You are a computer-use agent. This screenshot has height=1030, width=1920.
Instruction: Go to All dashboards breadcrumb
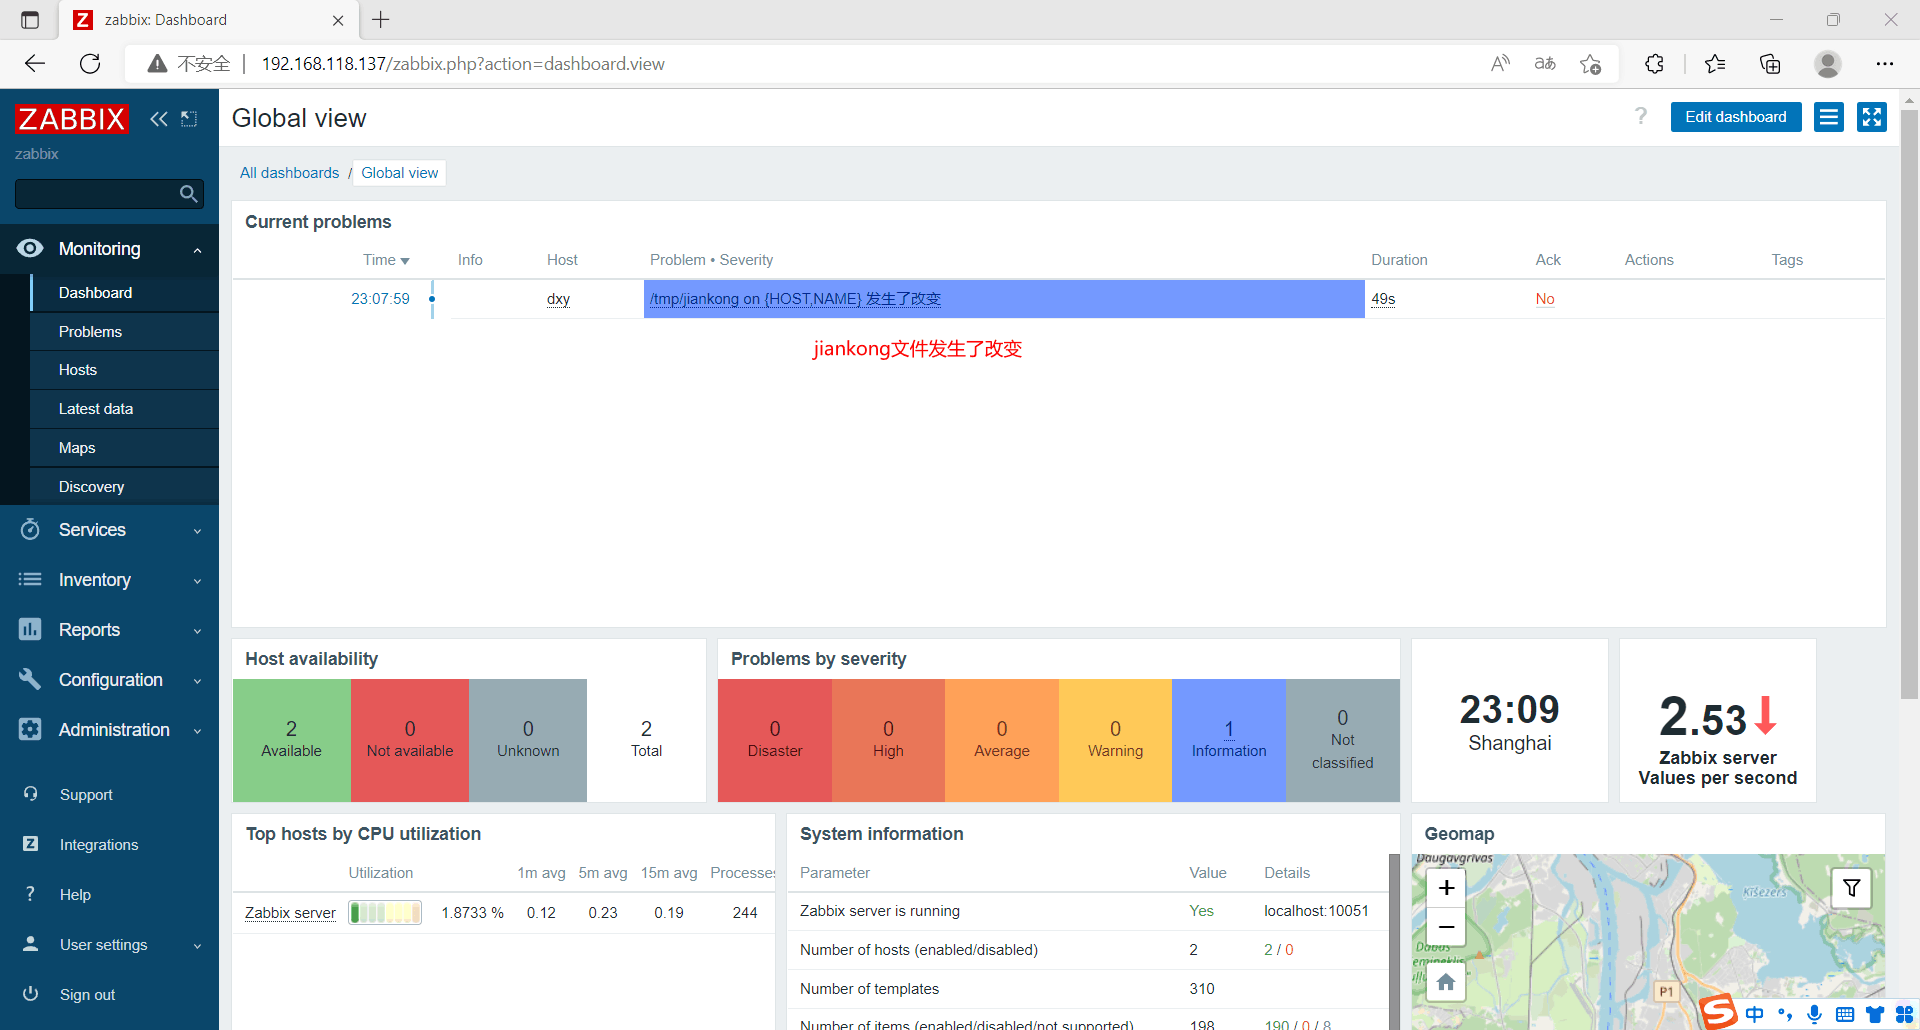[289, 173]
